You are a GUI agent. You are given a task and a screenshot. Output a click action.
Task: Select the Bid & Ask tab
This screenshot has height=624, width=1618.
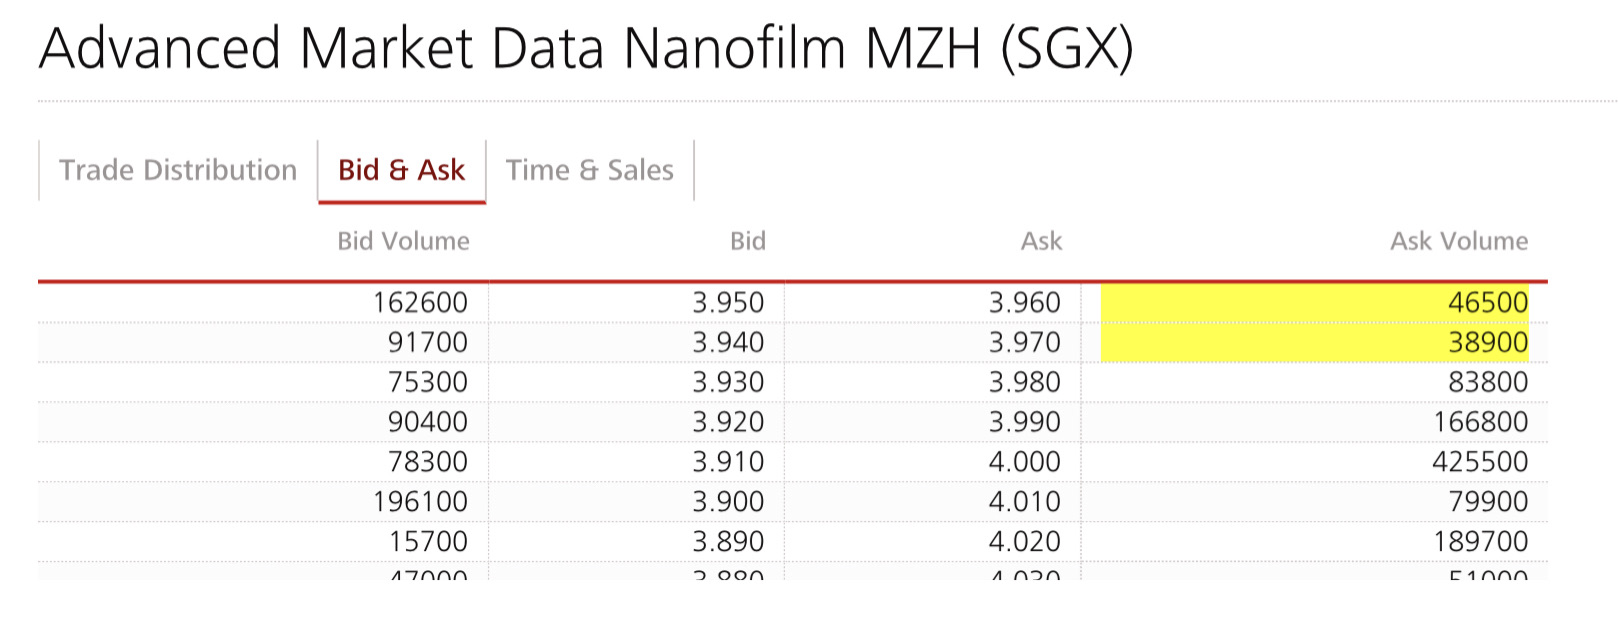pyautogui.click(x=401, y=170)
